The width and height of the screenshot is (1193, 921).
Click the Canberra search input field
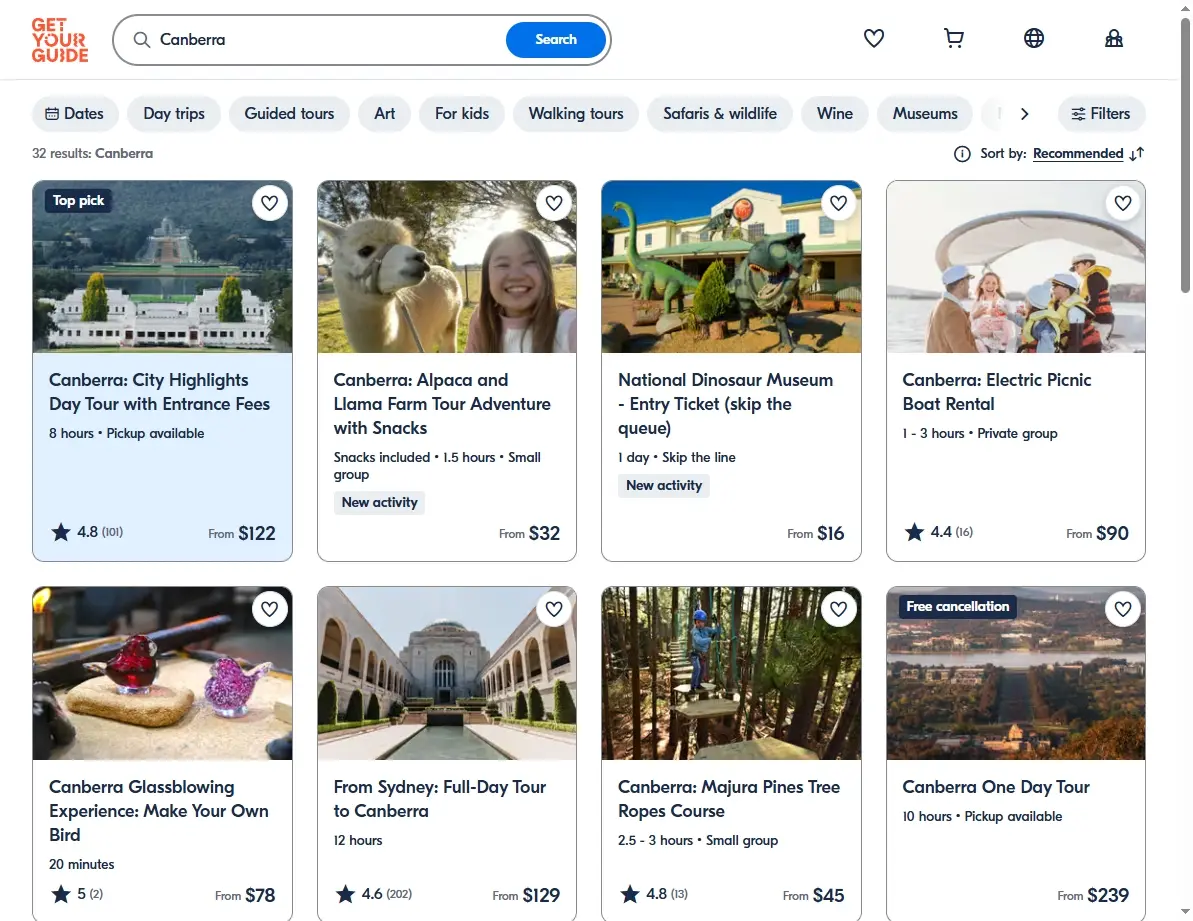pyautogui.click(x=327, y=40)
